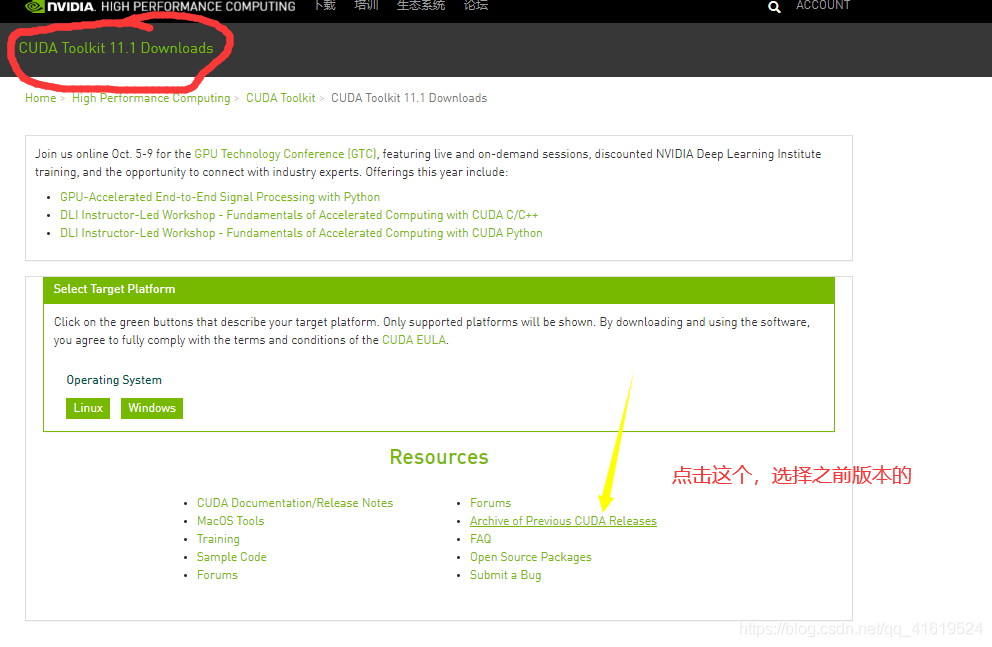This screenshot has width=992, height=647.
Task: Open Archive of Previous CUDA Releases
Action: click(563, 521)
